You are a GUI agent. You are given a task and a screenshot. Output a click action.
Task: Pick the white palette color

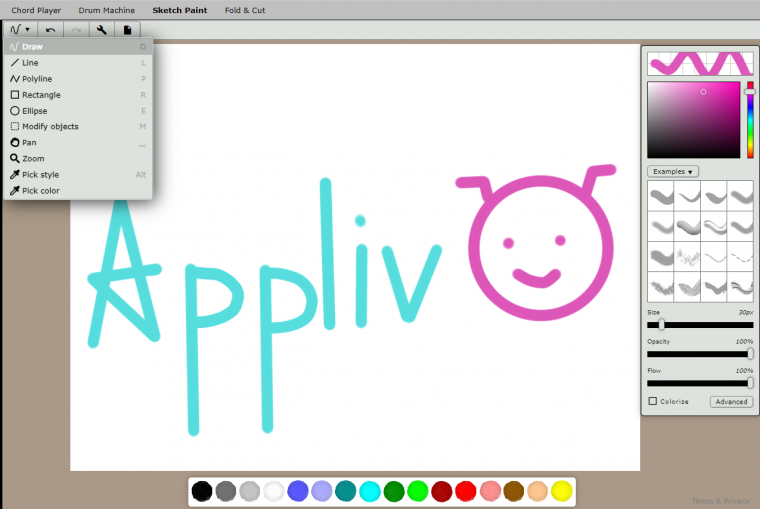[274, 491]
